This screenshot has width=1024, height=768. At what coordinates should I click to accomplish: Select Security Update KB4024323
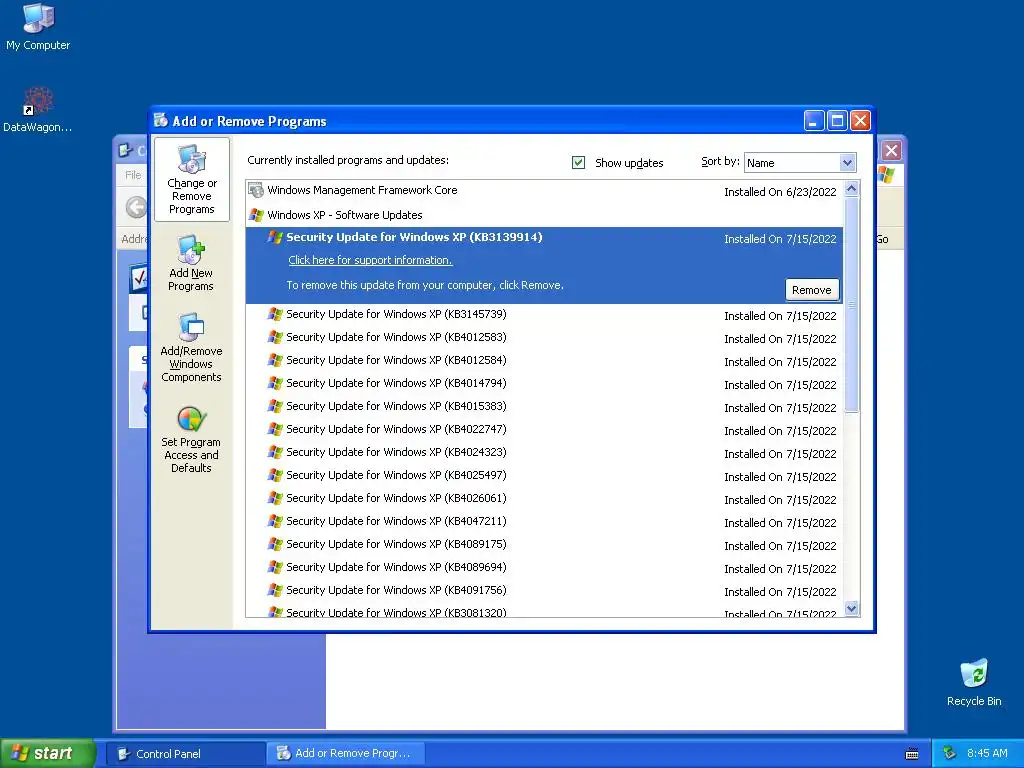[x=544, y=453]
